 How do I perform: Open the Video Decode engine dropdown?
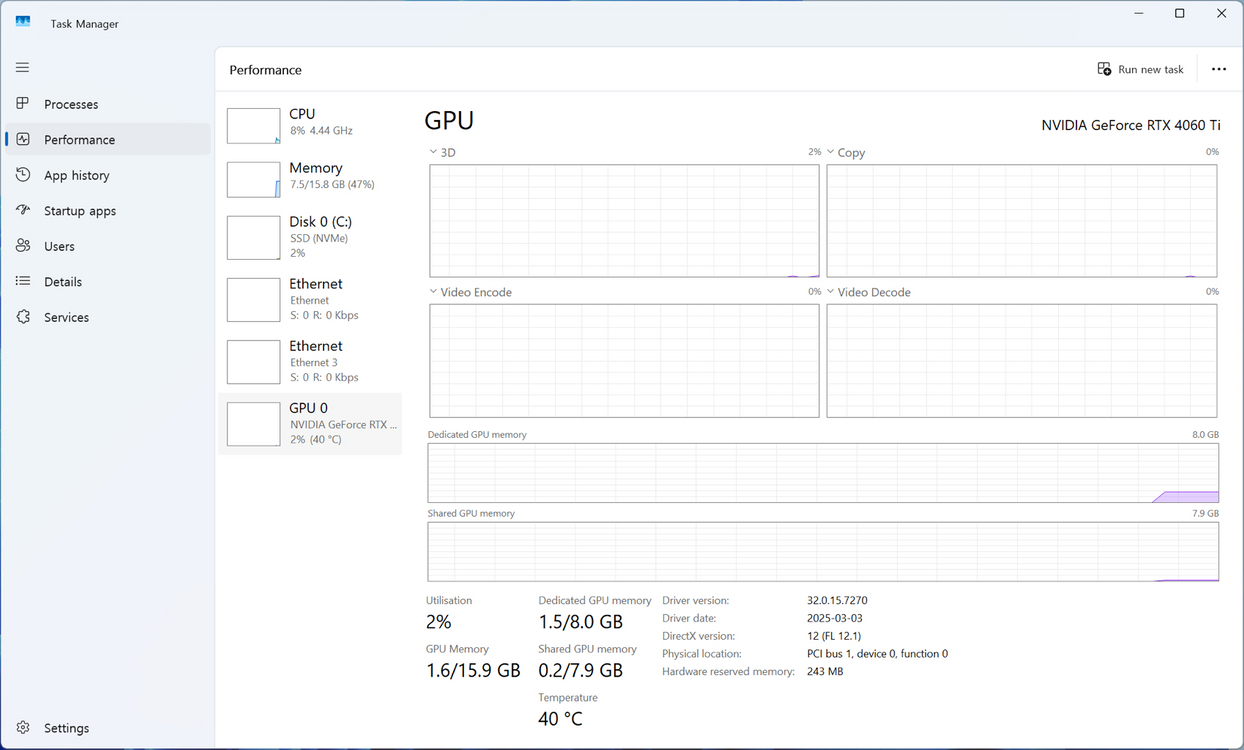coord(831,292)
